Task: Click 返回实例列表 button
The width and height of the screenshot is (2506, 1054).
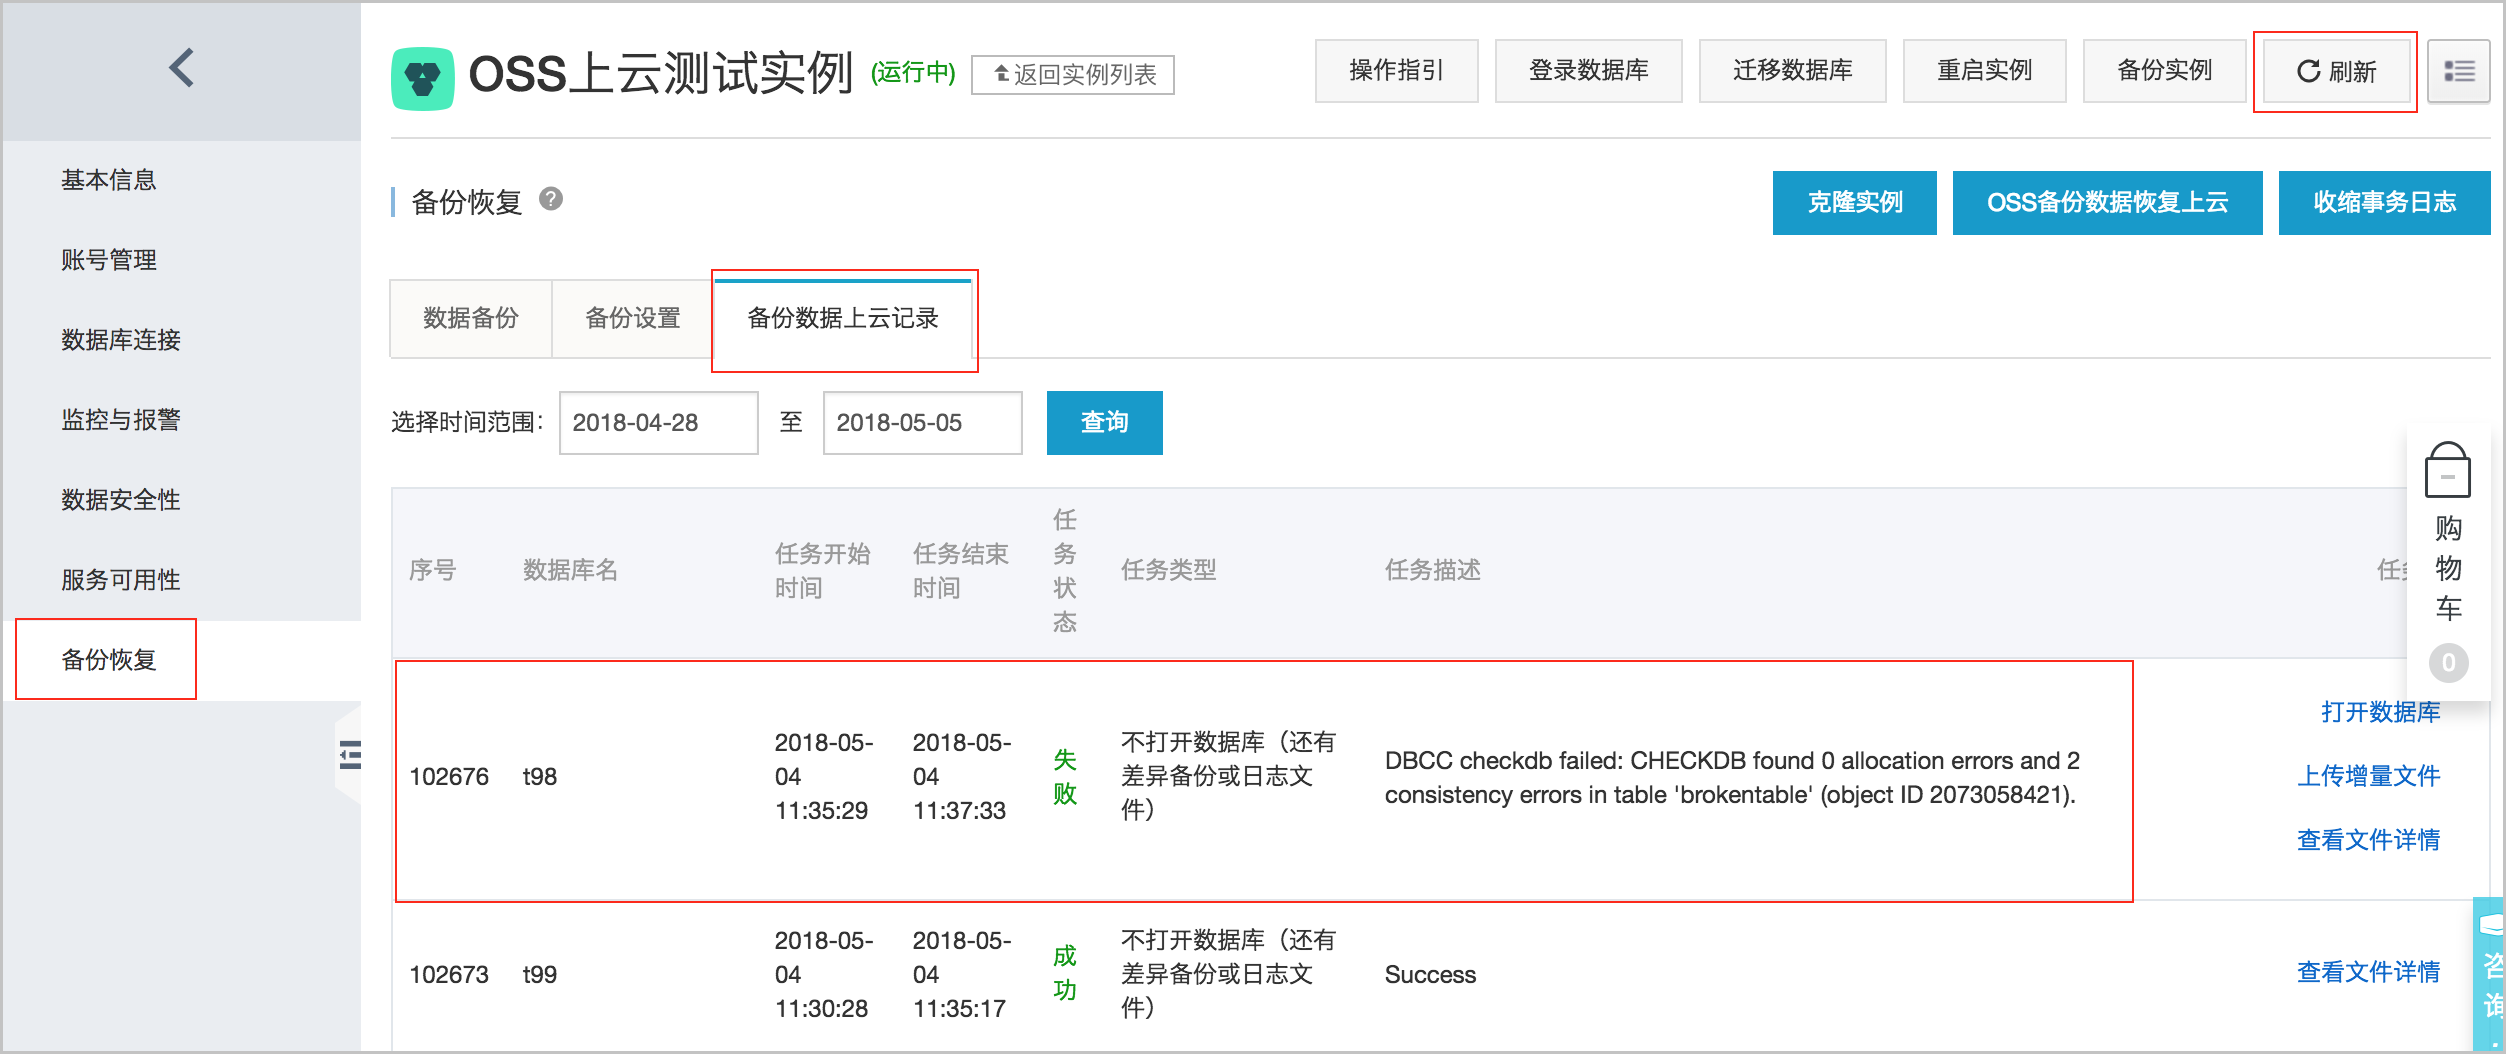Action: click(x=1073, y=75)
